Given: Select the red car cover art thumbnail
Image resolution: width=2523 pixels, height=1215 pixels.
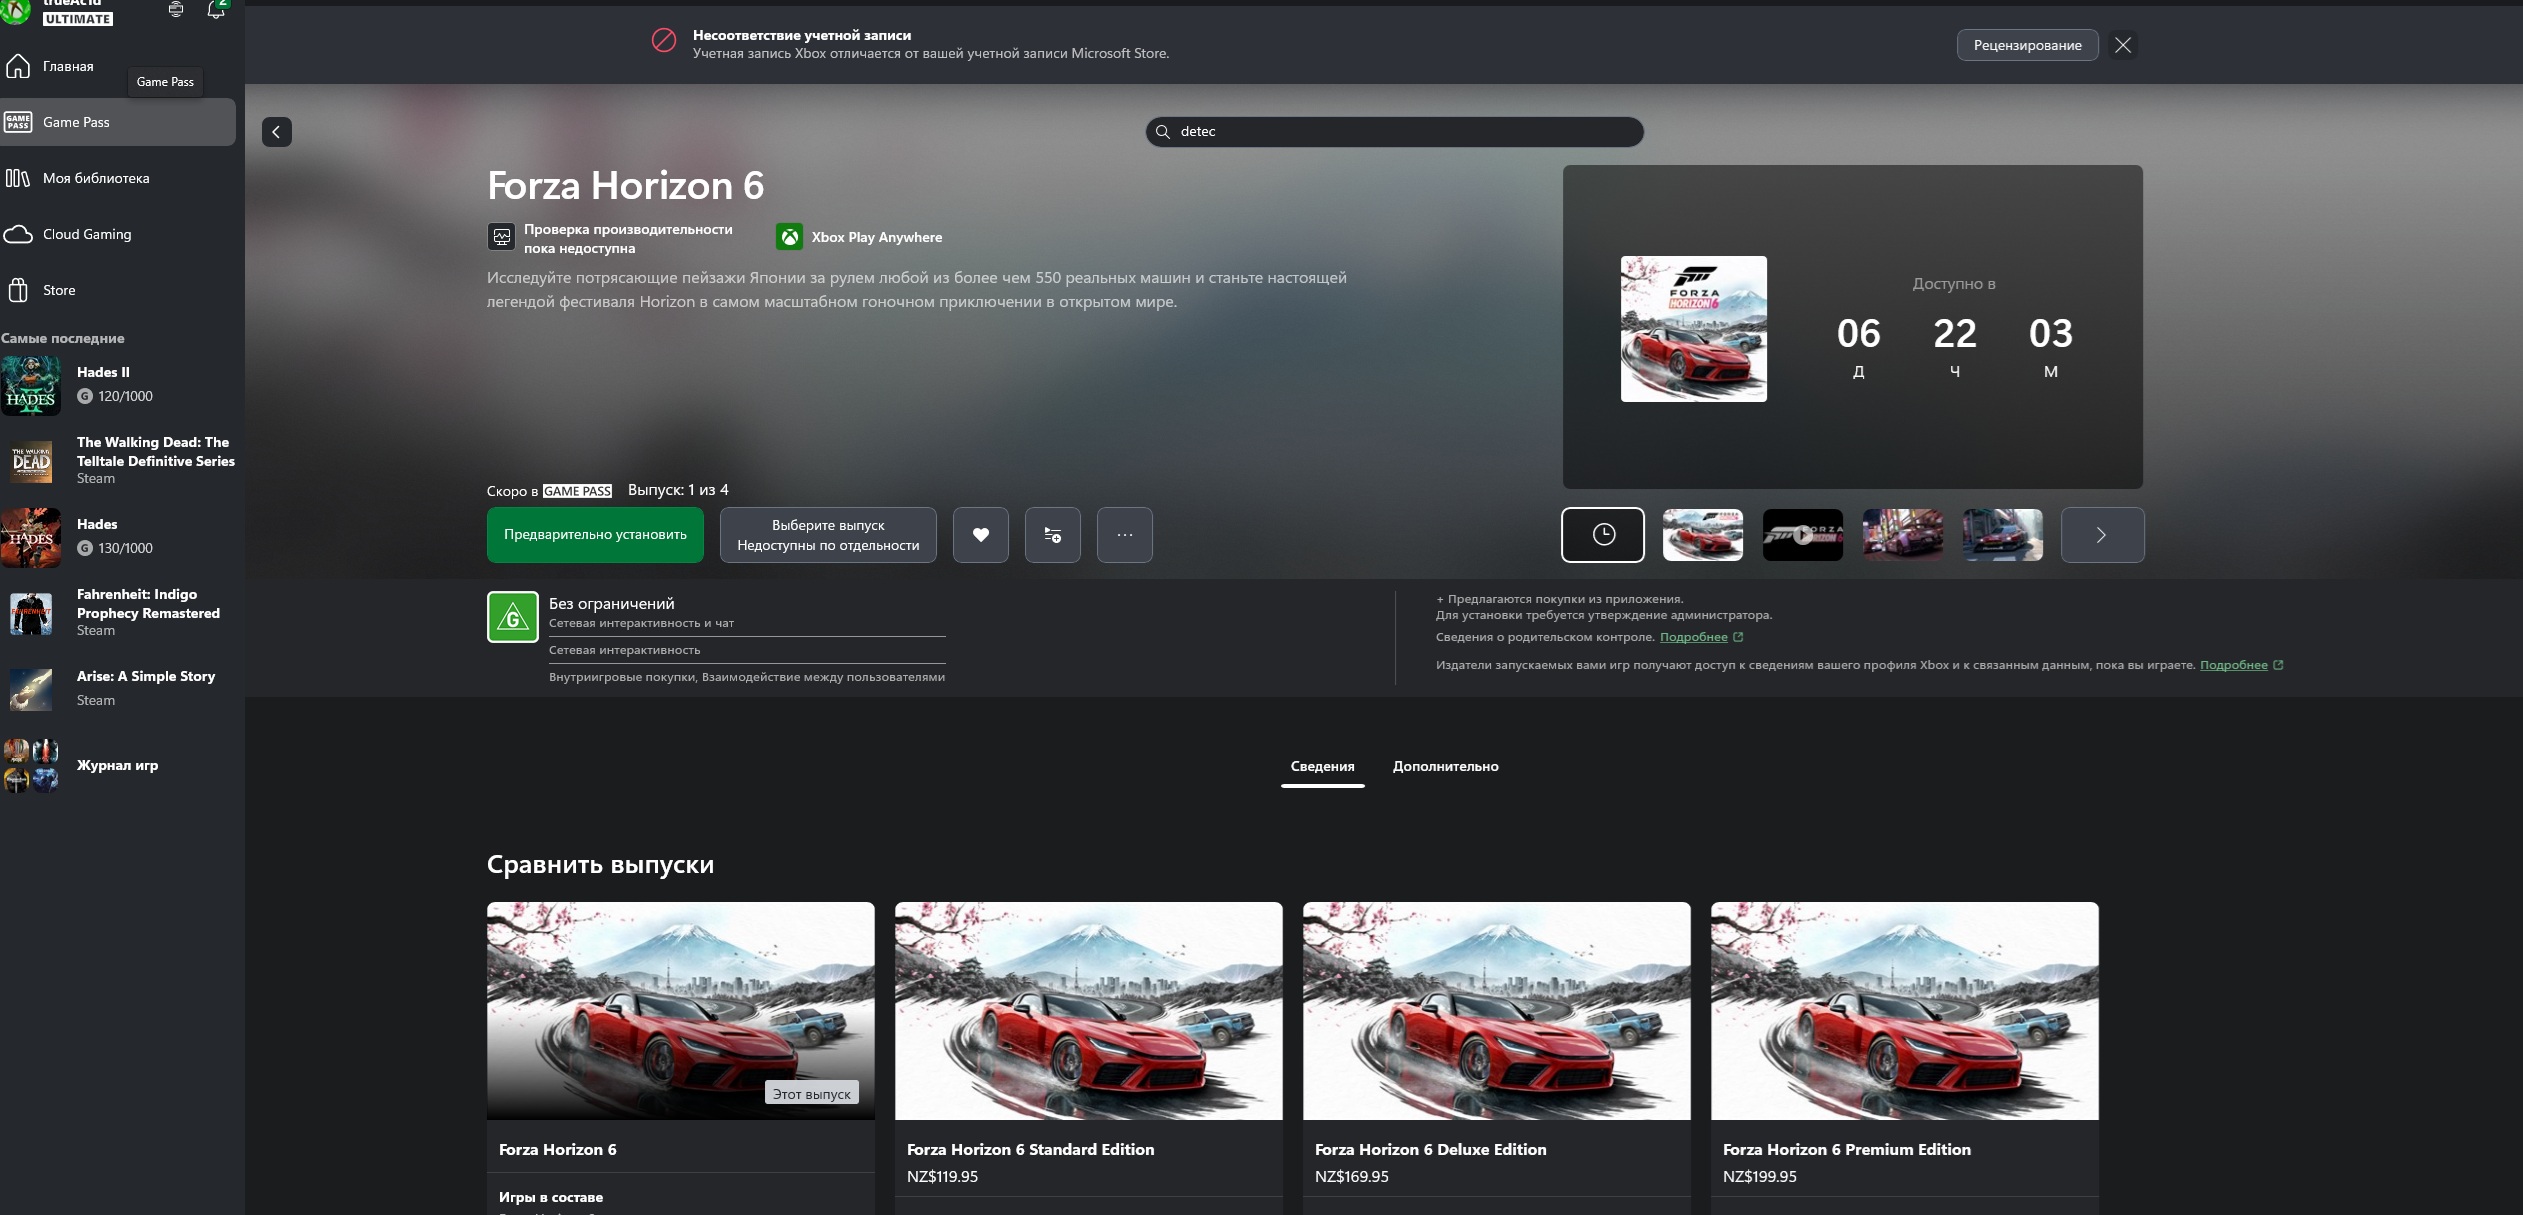Looking at the screenshot, I should 1703,535.
